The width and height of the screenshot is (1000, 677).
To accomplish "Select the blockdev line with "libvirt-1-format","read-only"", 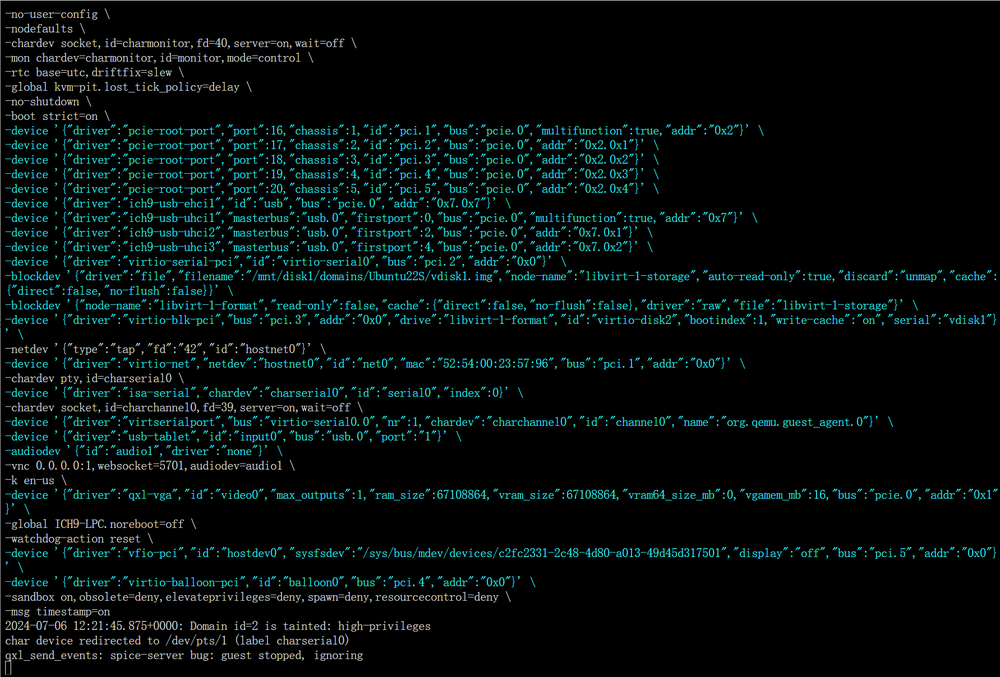I will 462,306.
